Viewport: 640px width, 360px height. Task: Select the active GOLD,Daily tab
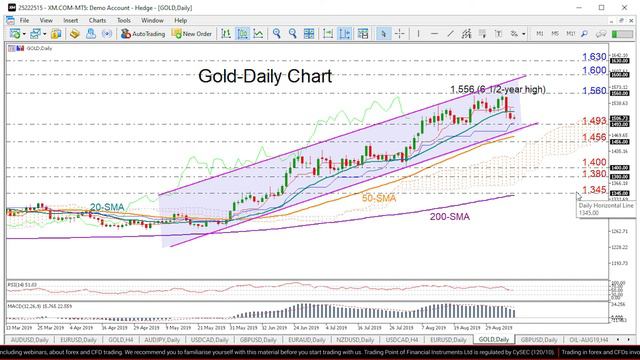pos(494,340)
